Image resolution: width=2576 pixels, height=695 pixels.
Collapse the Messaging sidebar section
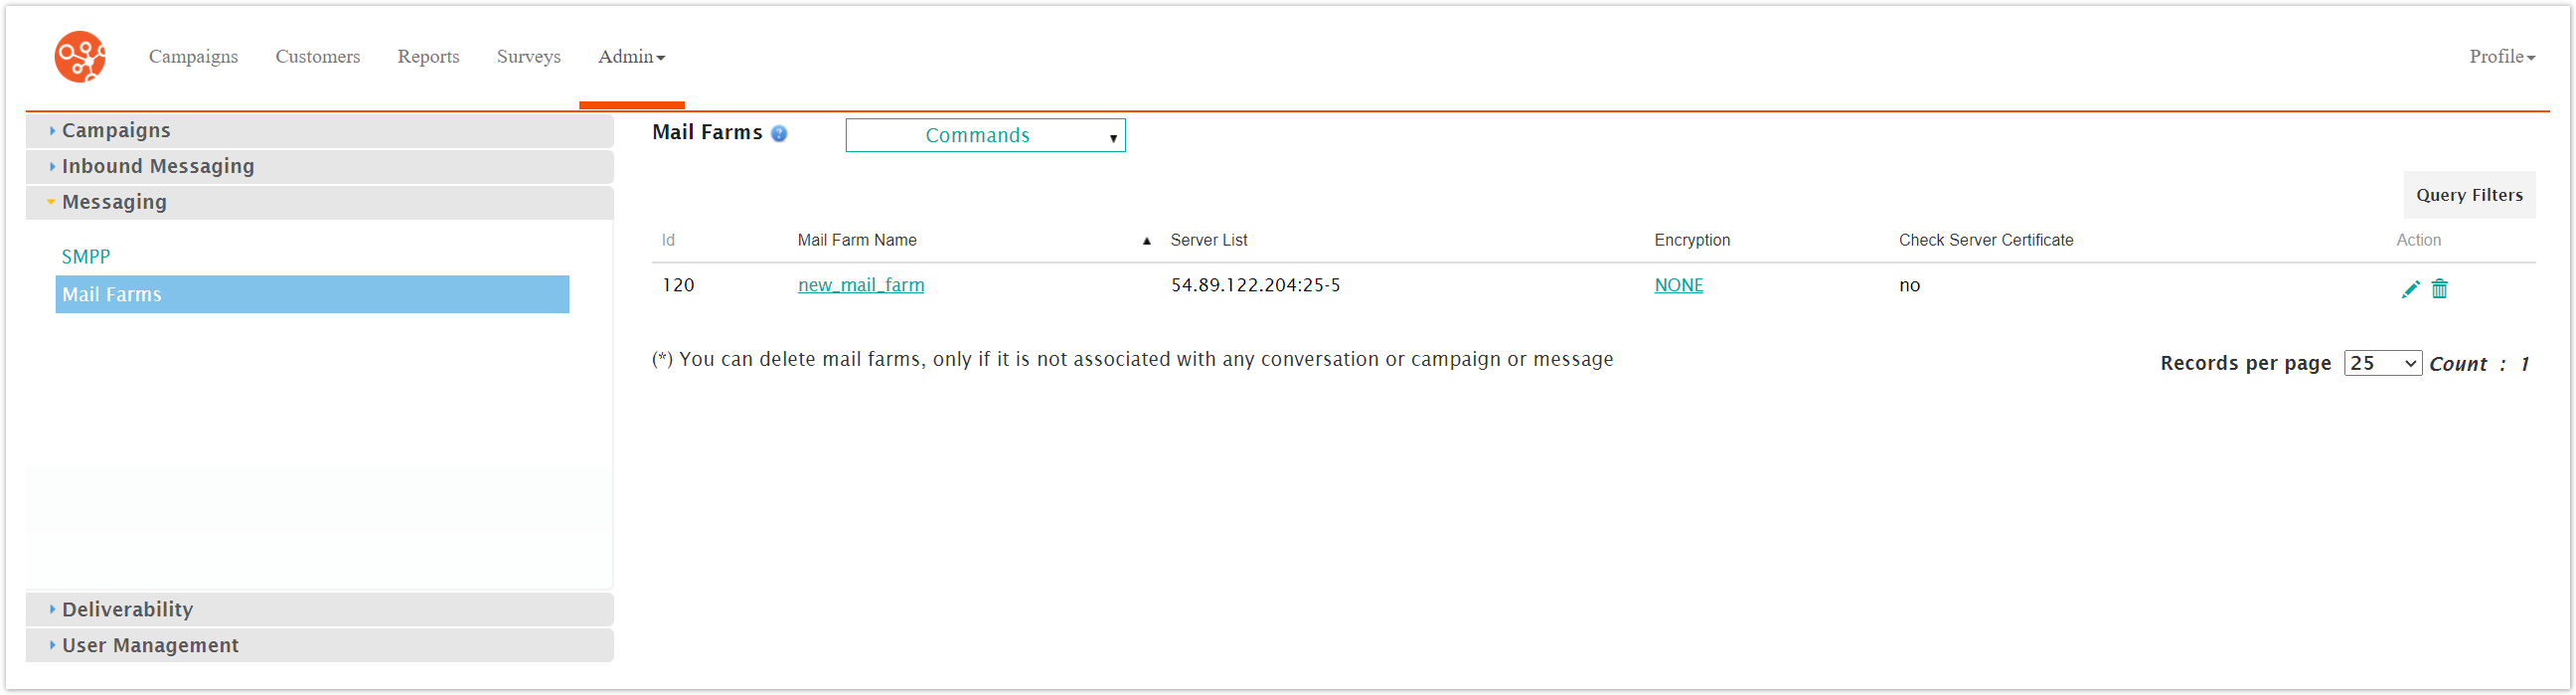click(114, 202)
